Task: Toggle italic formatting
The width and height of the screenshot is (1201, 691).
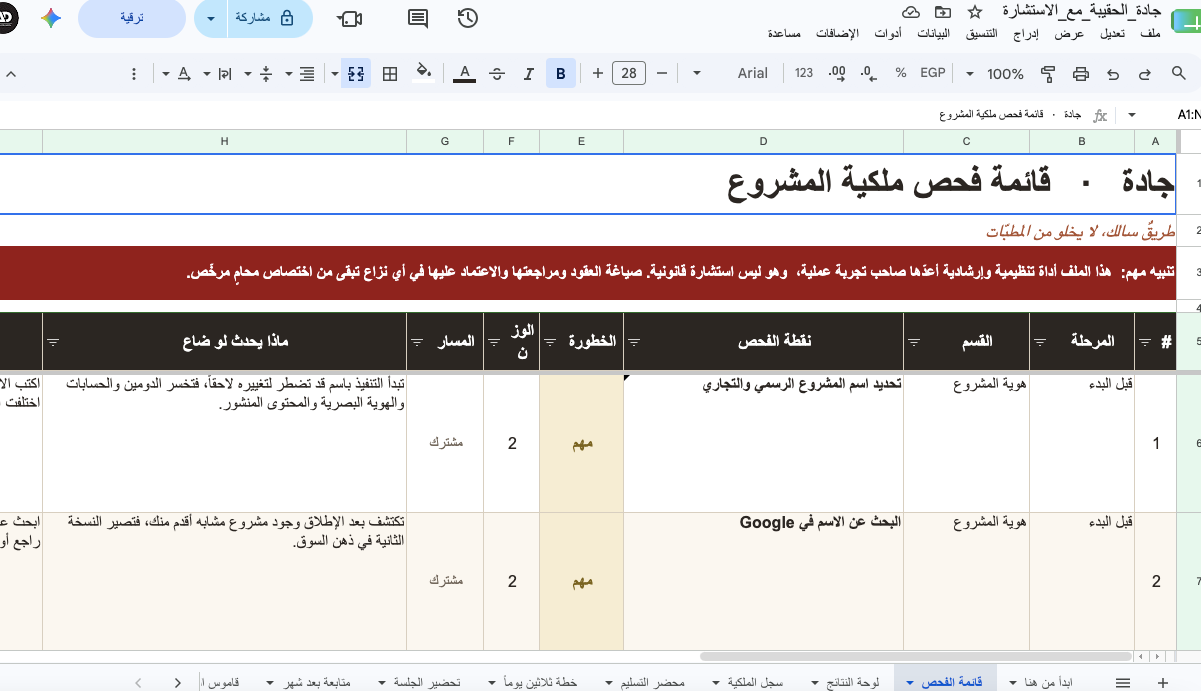Action: 529,73
